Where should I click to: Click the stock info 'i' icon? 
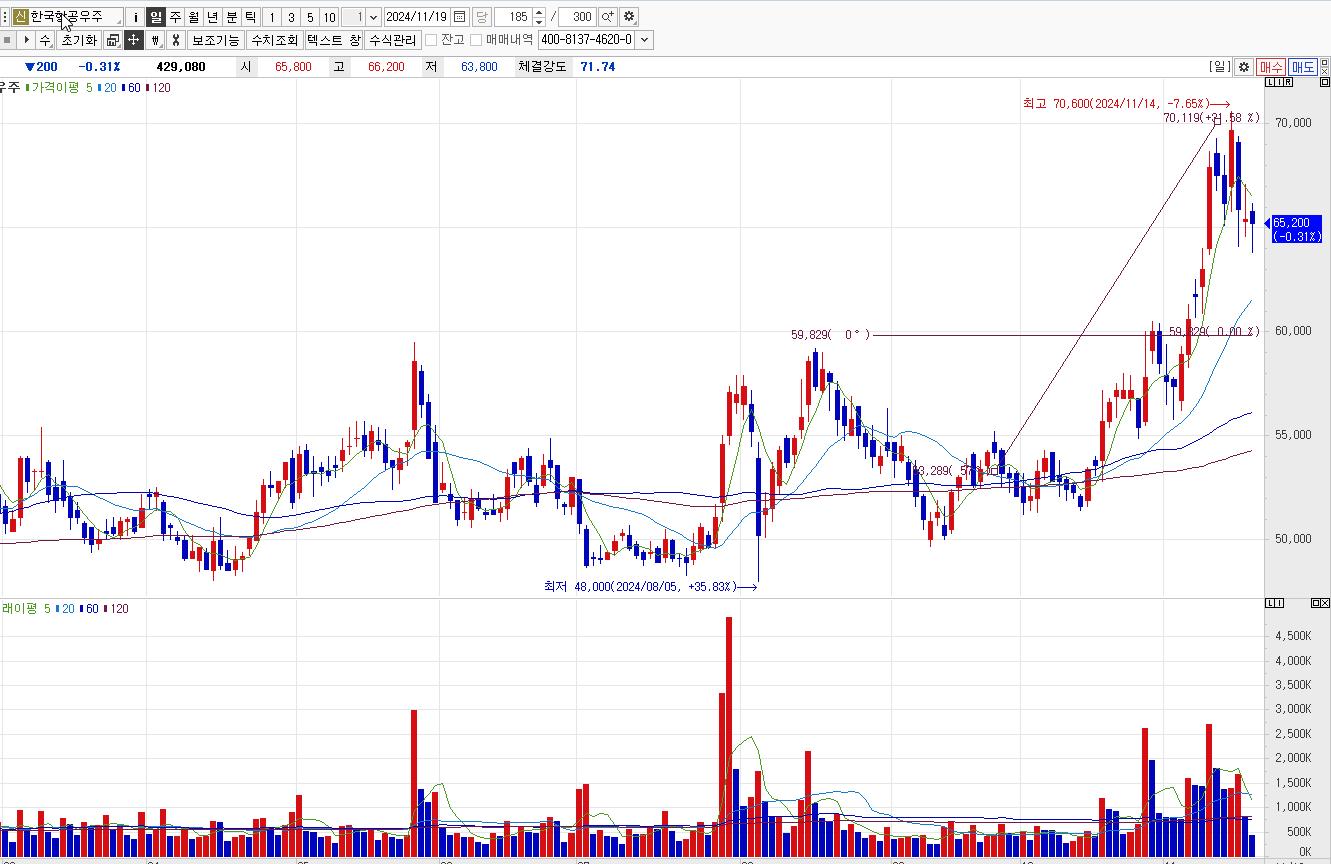pos(135,17)
